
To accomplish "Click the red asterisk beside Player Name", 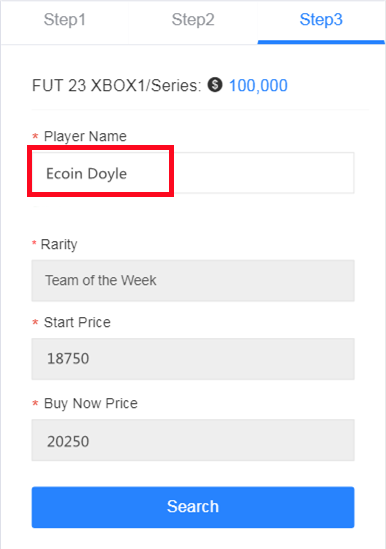I will (x=35, y=136).
